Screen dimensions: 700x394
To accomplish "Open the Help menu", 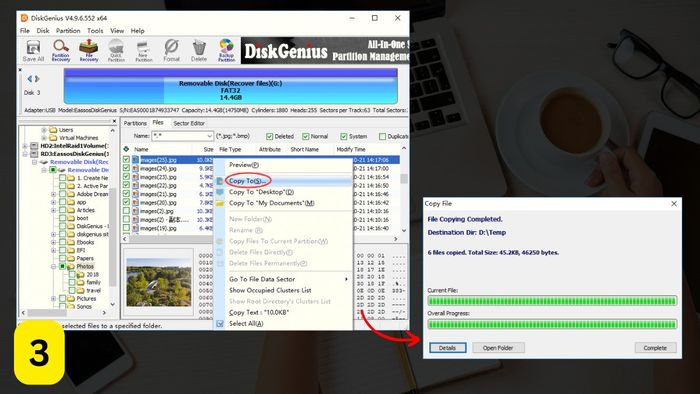I will tap(138, 31).
